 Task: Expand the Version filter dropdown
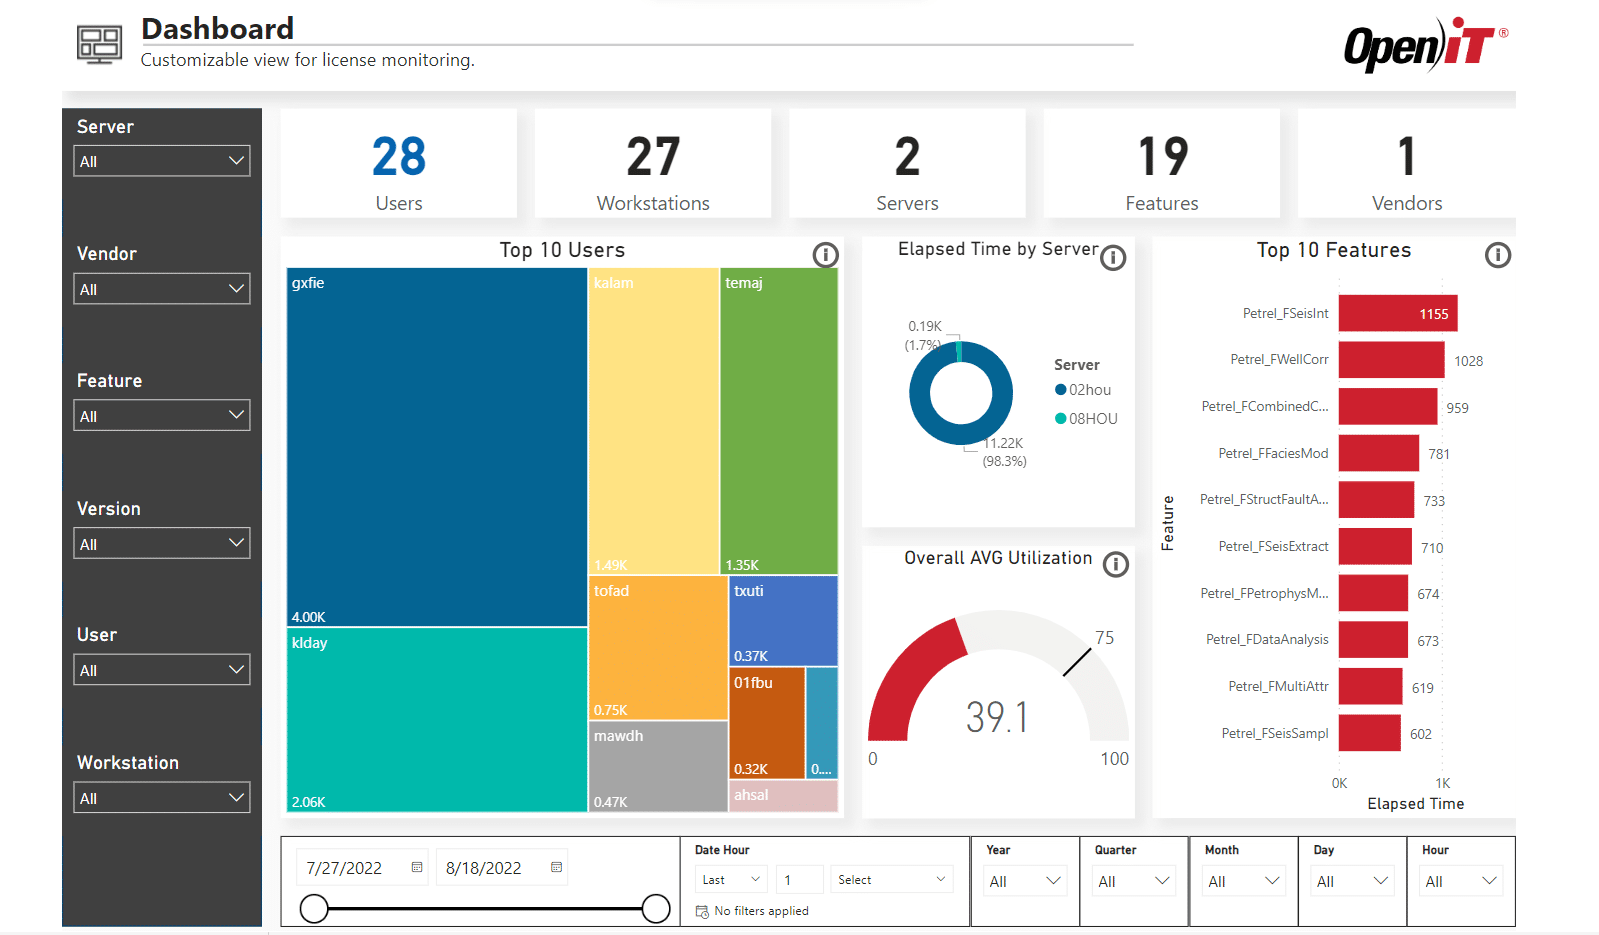(162, 544)
